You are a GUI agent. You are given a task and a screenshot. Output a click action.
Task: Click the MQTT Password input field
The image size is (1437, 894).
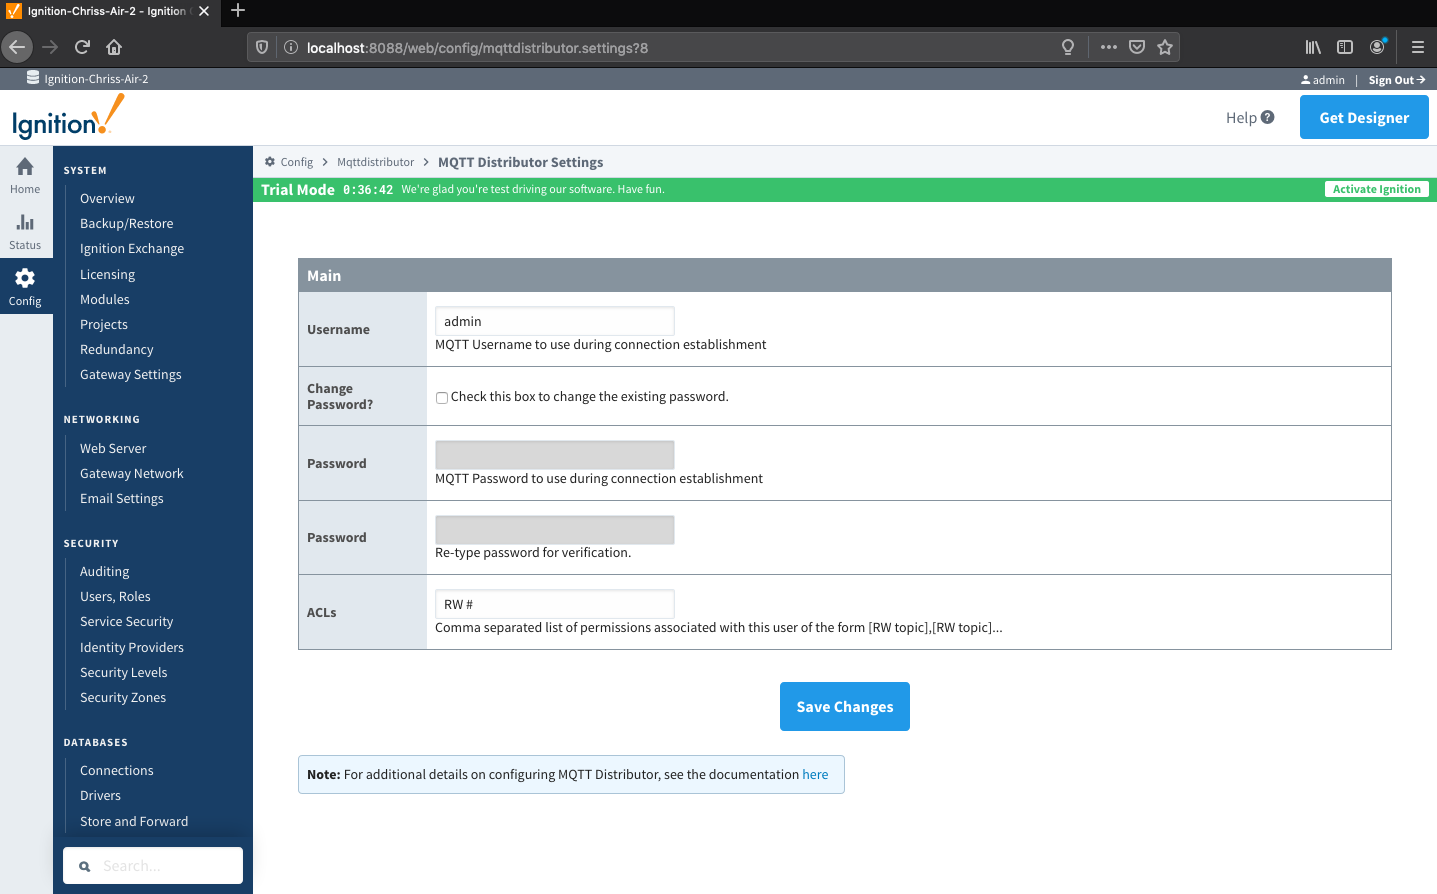pyautogui.click(x=555, y=455)
